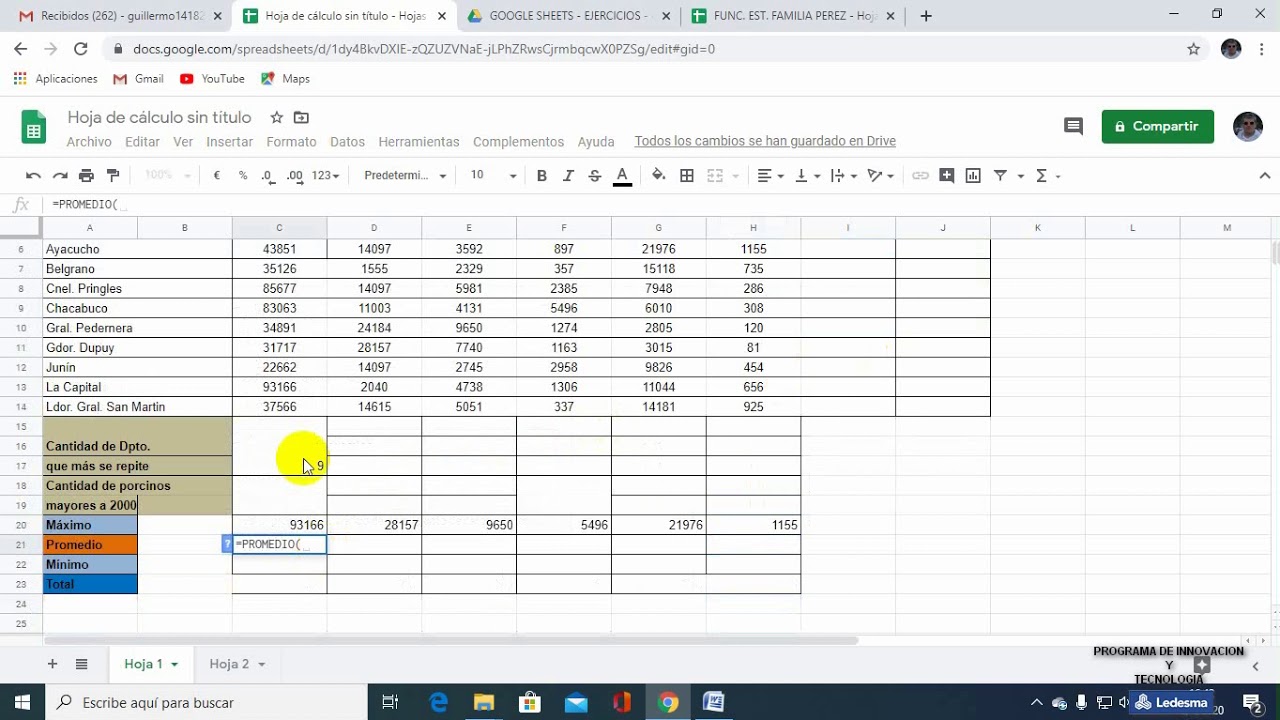Open text color picker
Image resolution: width=1280 pixels, height=720 pixels.
point(622,176)
